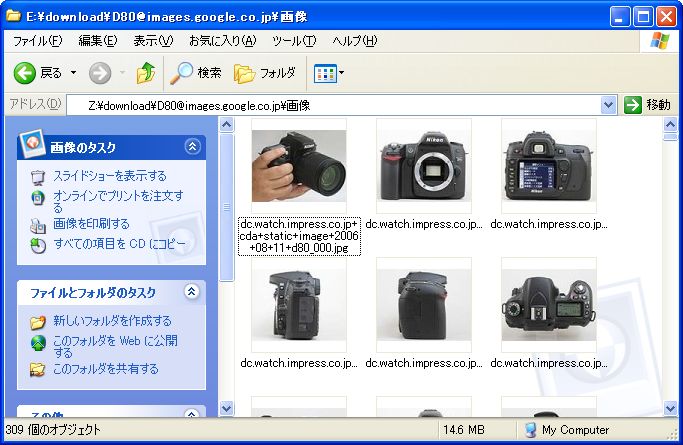Click the Up folder toolbar icon

[145, 73]
